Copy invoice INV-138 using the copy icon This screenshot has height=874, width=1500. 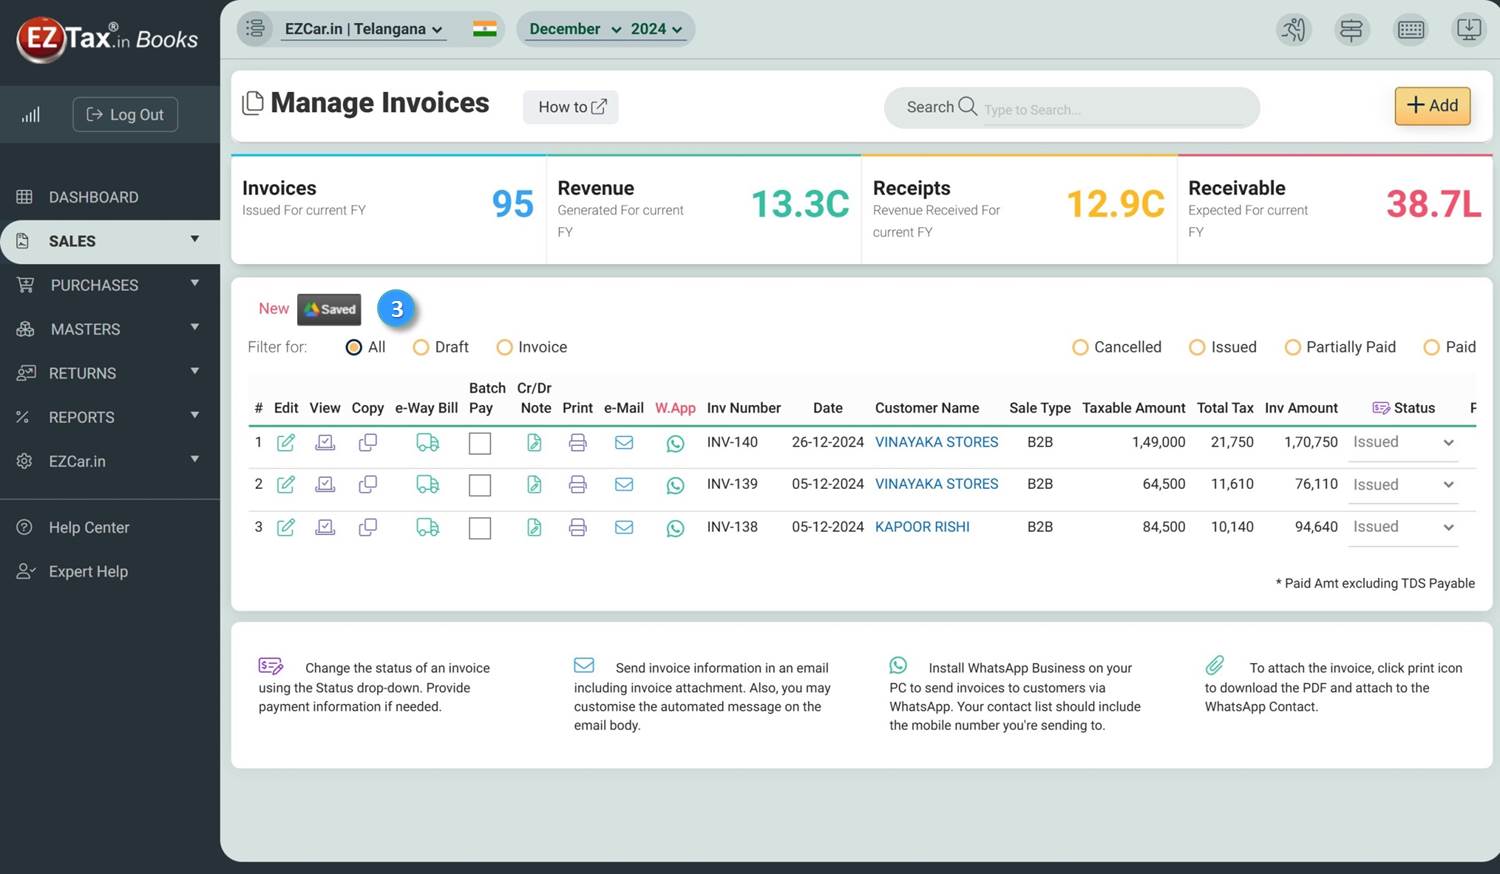pos(368,527)
